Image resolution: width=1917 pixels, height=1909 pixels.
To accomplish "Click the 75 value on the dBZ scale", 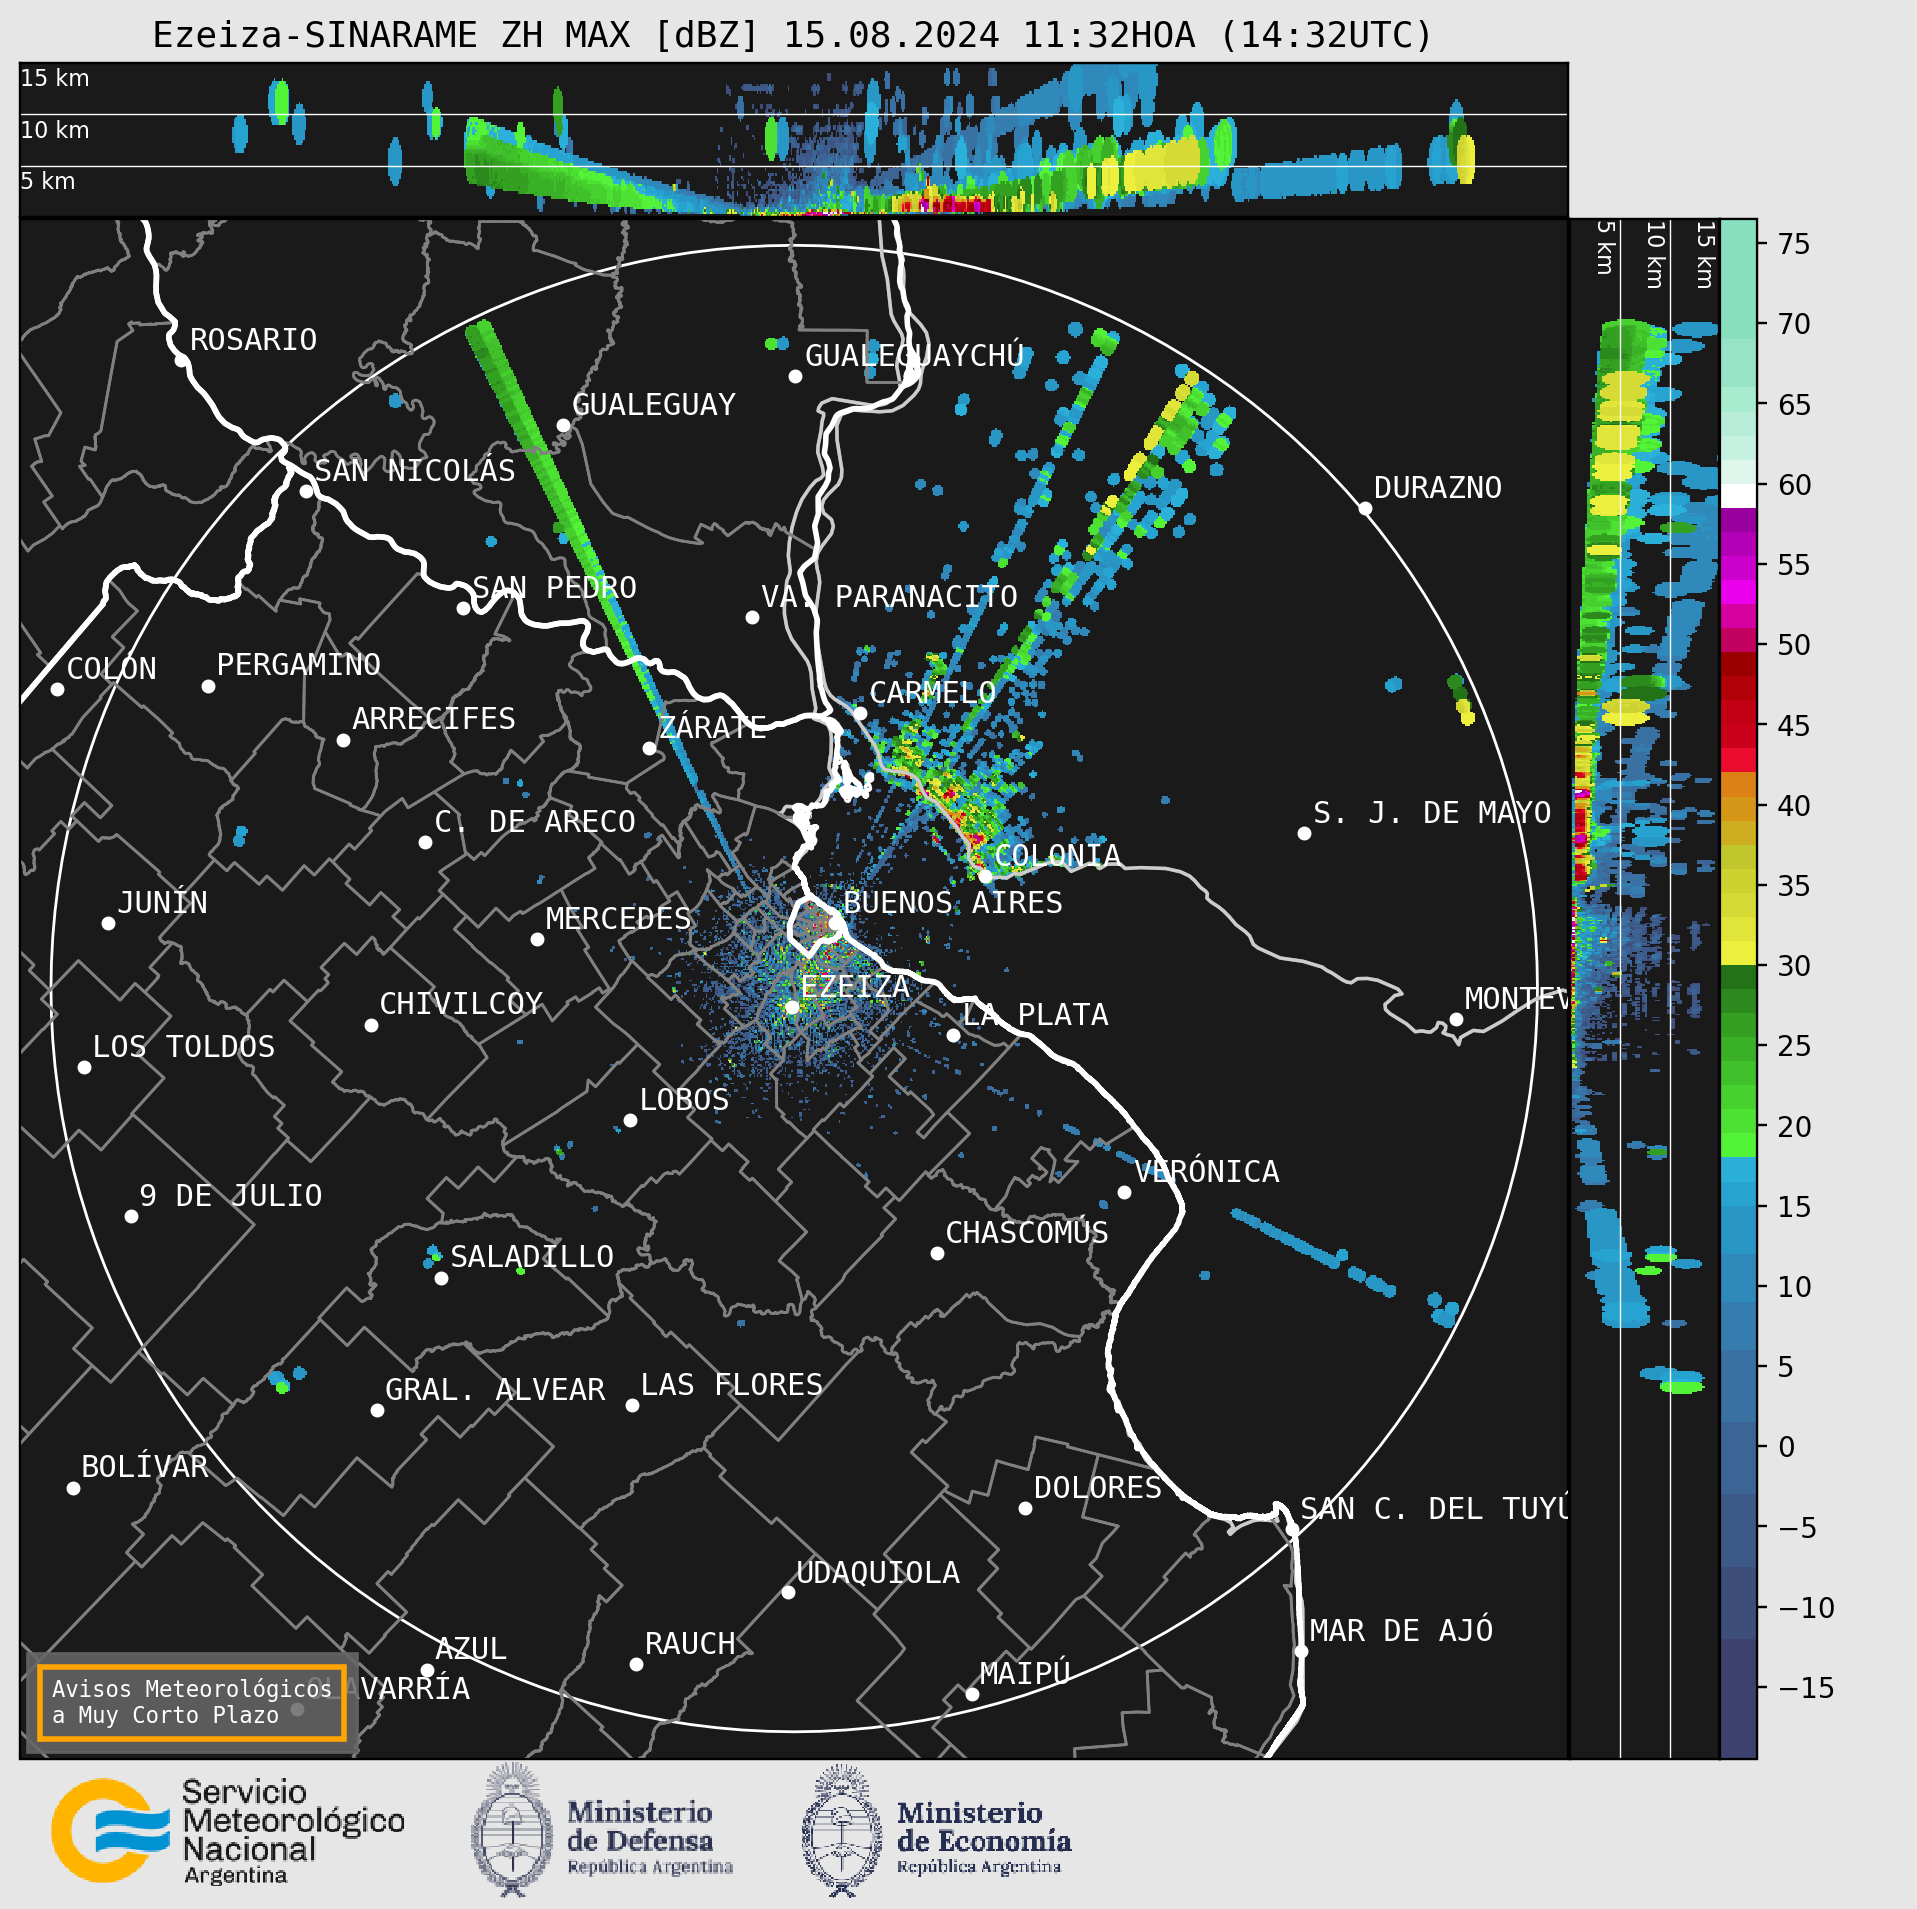I will point(1794,244).
